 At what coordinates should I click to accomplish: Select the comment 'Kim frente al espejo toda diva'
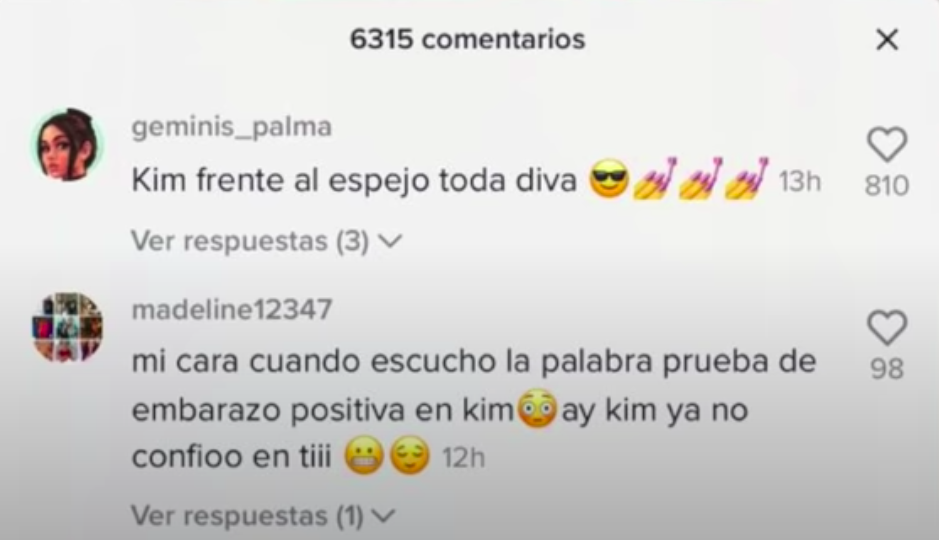click(354, 180)
